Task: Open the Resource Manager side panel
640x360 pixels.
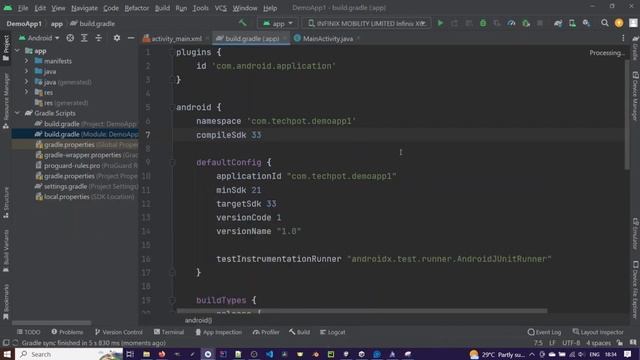Action: 6,101
